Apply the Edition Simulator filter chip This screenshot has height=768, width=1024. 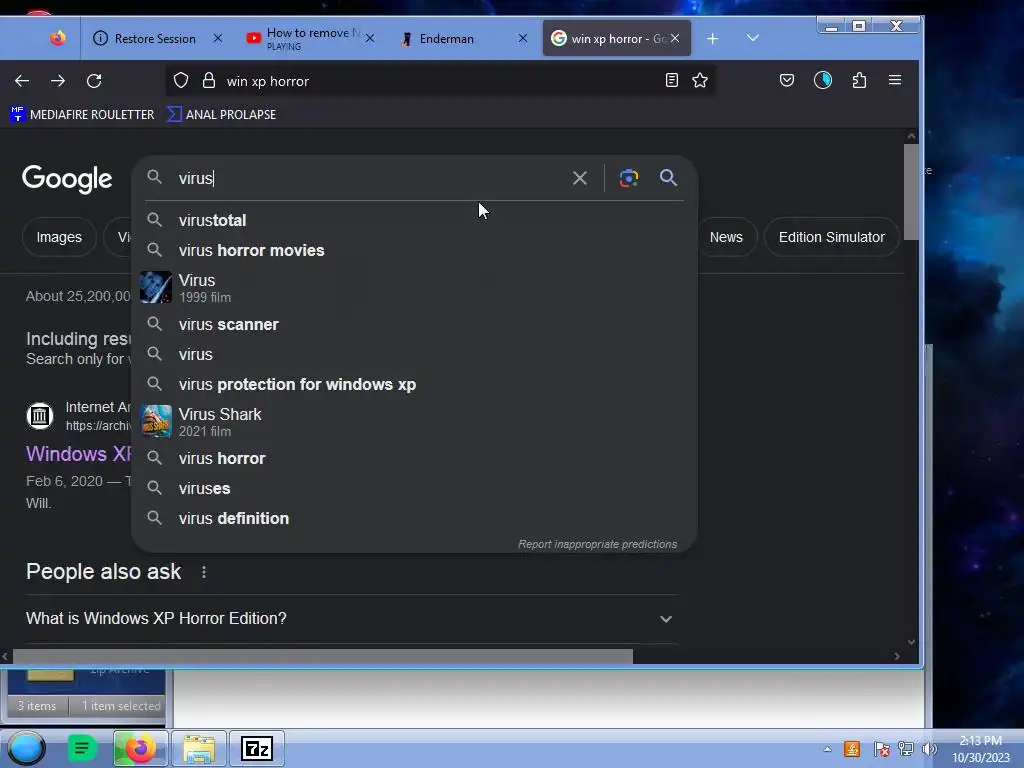(831, 237)
